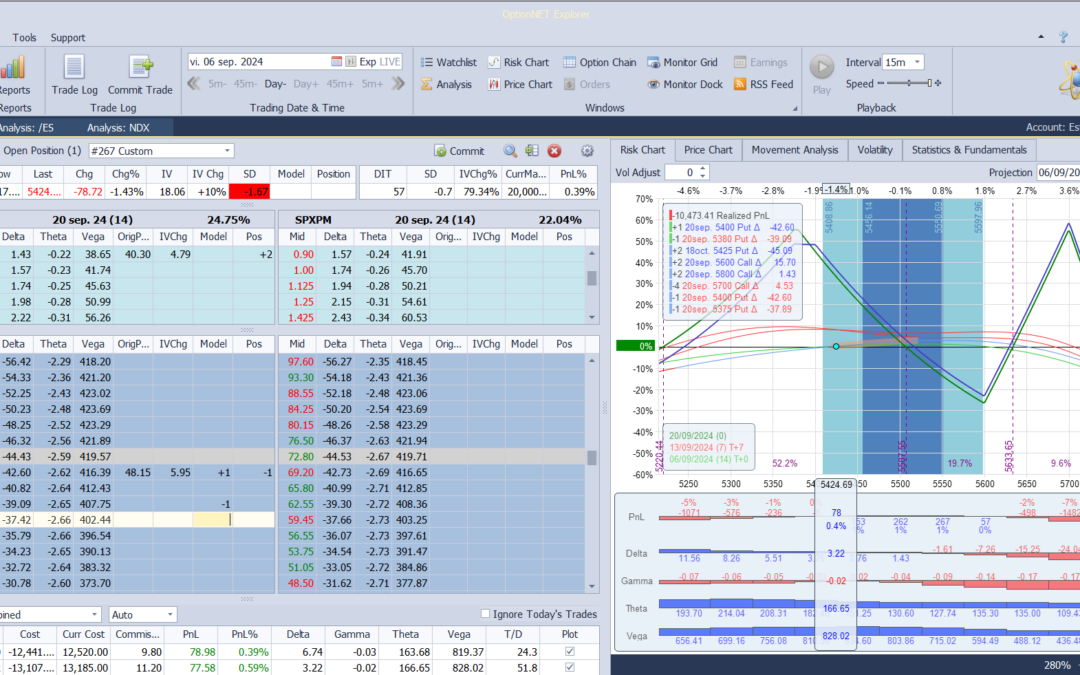1080x675 pixels.
Task: Open Price Chart from Windows group
Action: click(x=520, y=84)
